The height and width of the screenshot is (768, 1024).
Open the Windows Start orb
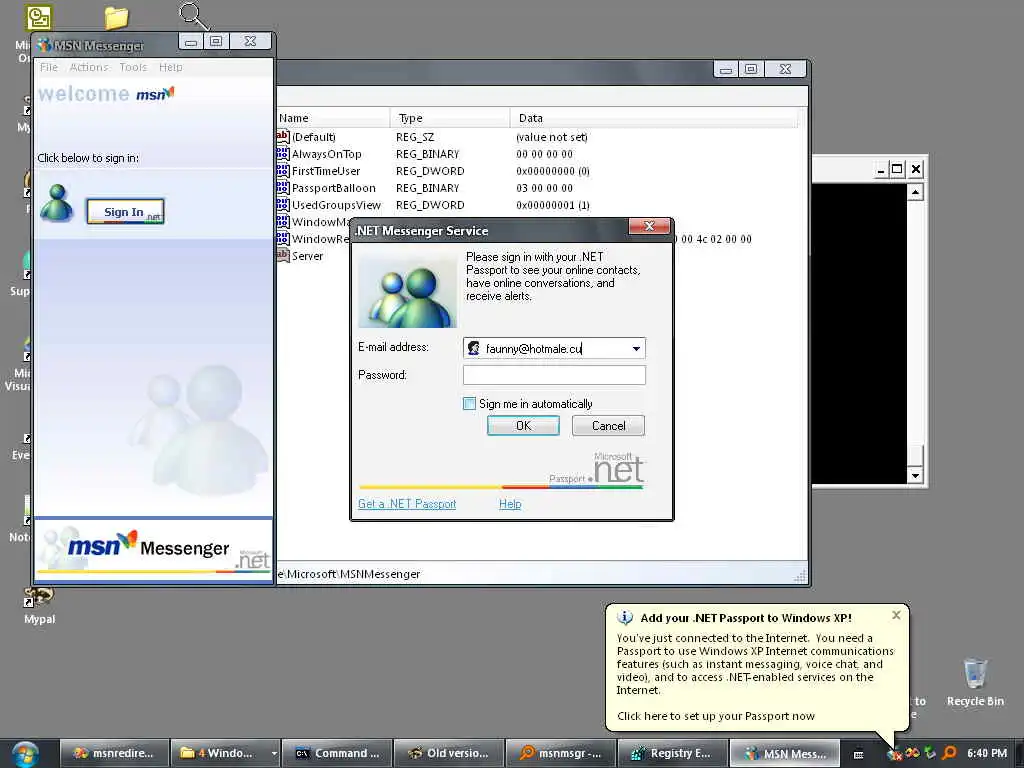(25, 754)
